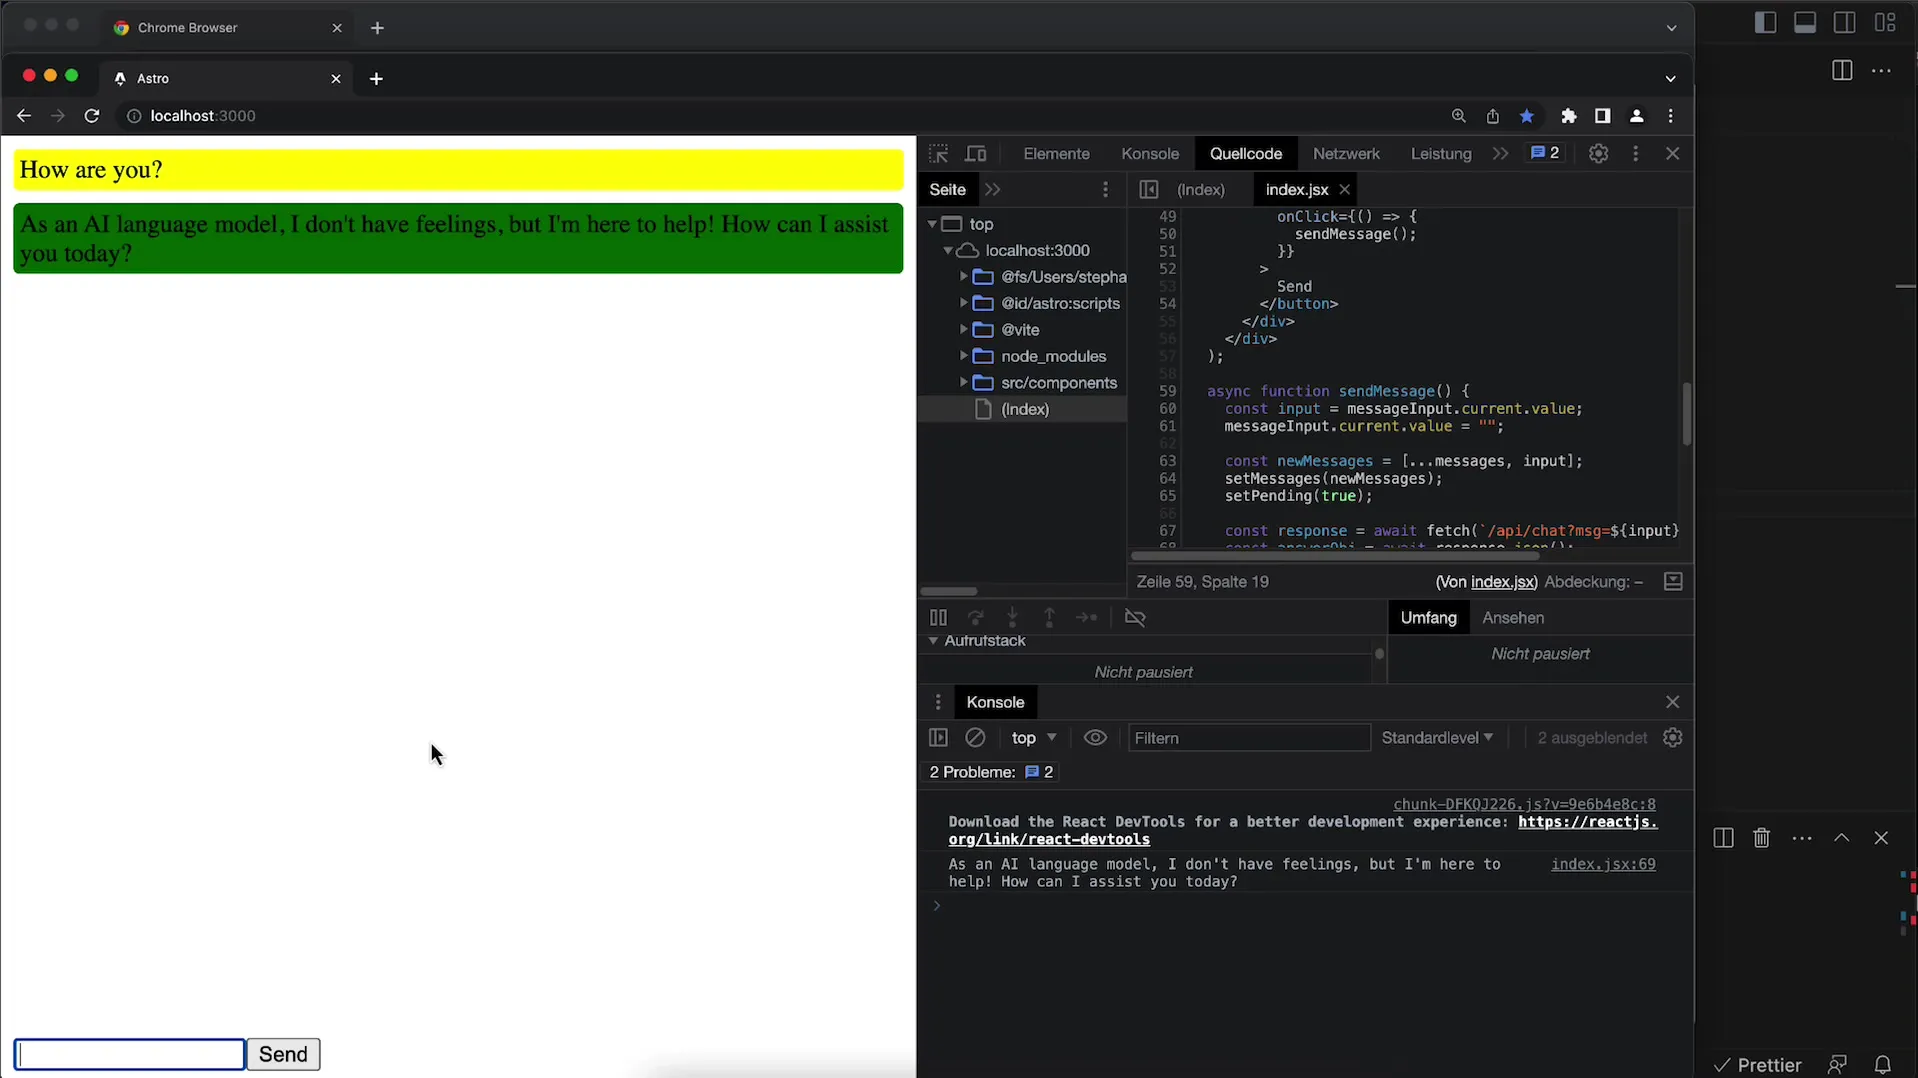Click the zoom magnifier icon in address bar
Image resolution: width=1918 pixels, height=1078 pixels.
click(x=1458, y=116)
